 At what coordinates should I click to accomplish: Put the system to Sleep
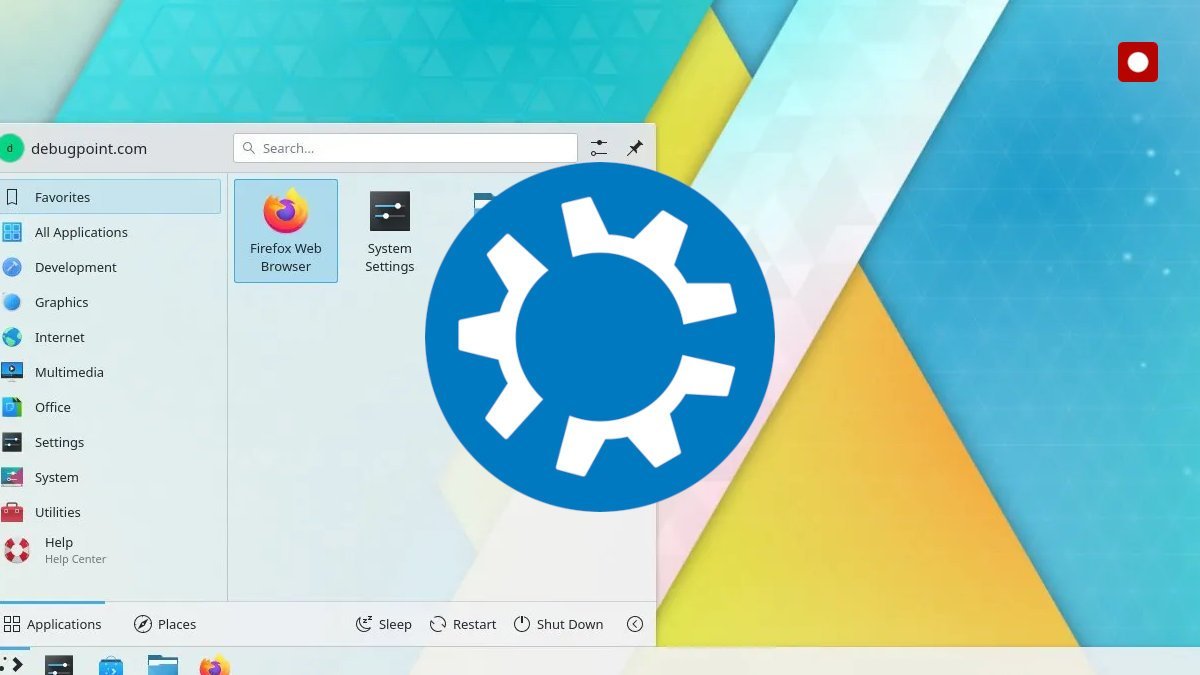(x=383, y=623)
